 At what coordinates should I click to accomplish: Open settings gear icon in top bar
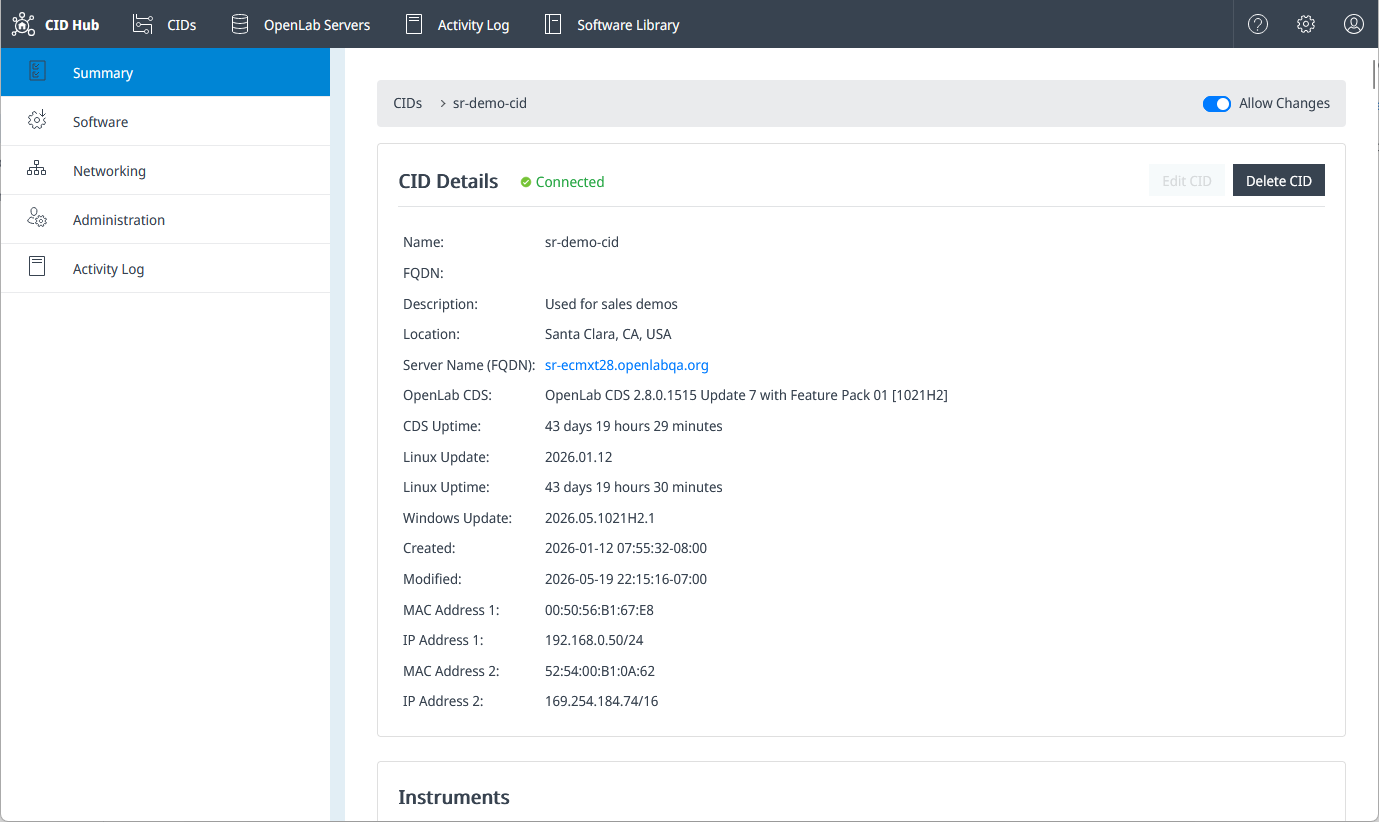pos(1306,24)
